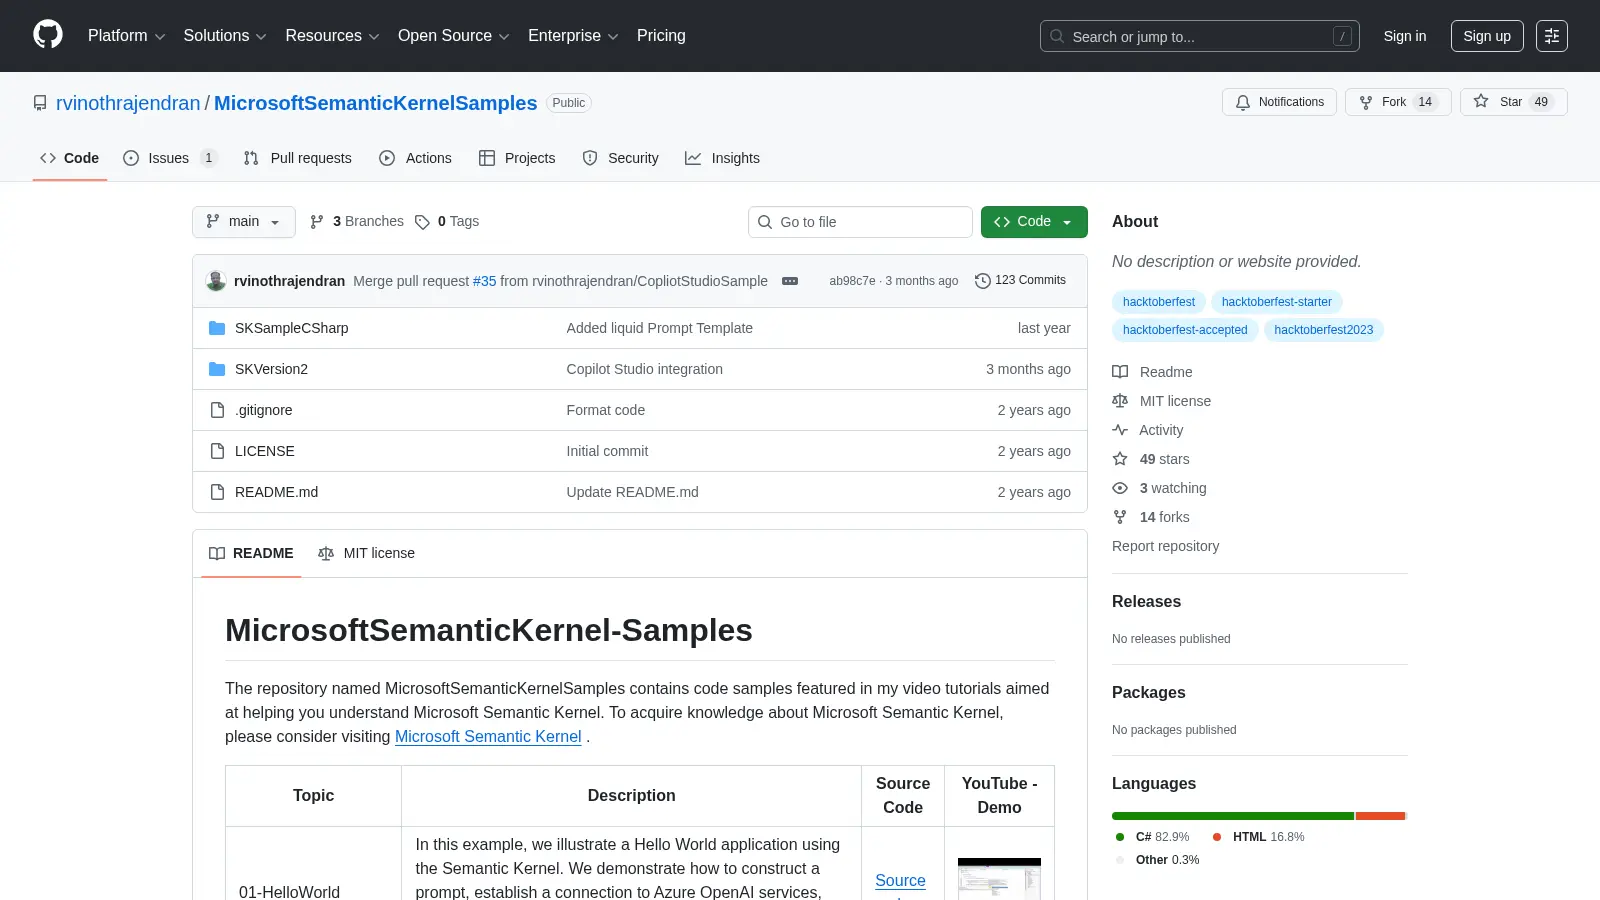1600x900 pixels.
Task: Switch to the MIT license file tab
Action: [x=366, y=553]
